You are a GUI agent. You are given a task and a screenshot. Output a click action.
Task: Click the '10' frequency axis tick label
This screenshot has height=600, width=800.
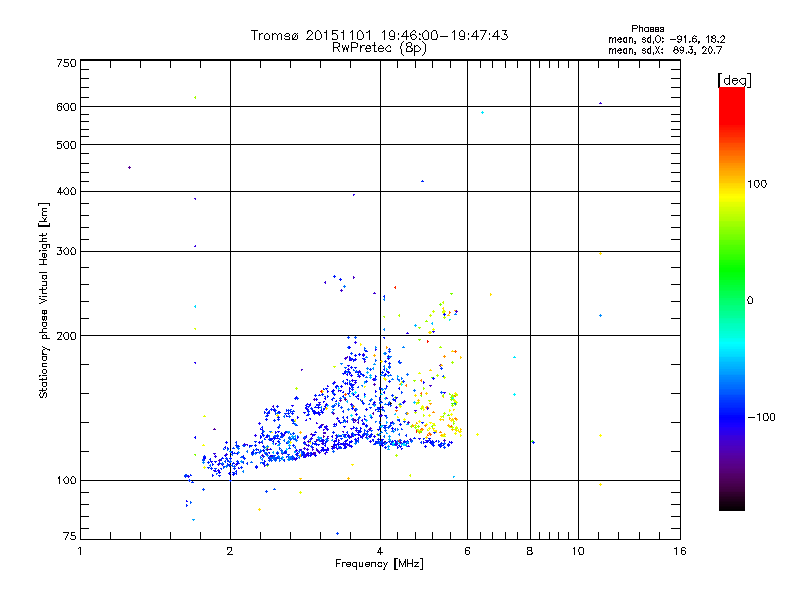578,551
